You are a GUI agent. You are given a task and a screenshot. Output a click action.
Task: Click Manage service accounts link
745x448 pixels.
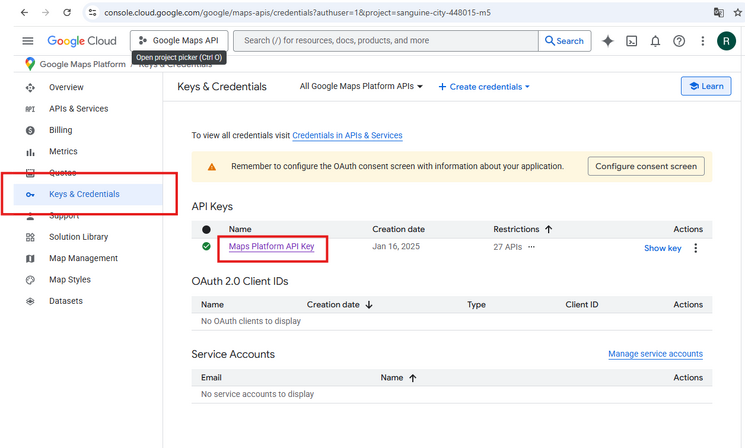click(x=655, y=354)
